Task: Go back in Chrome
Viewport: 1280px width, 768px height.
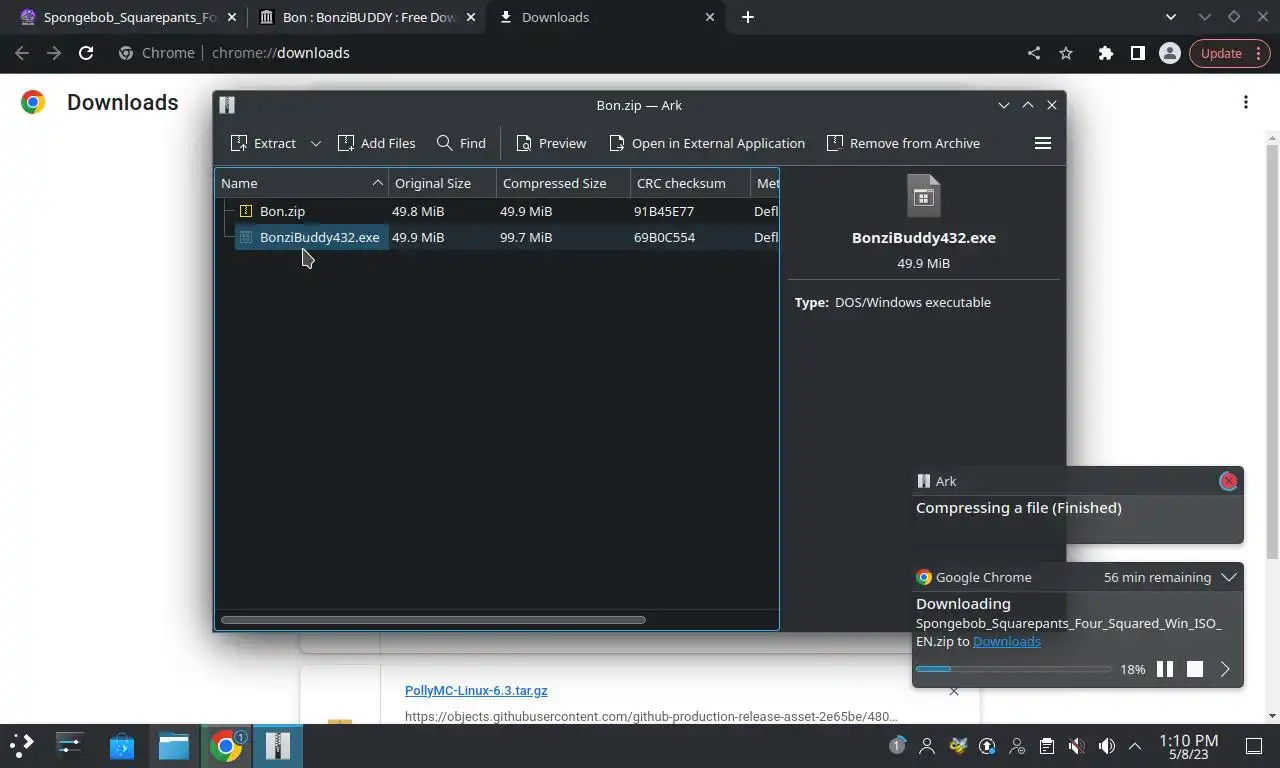Action: coord(22,53)
